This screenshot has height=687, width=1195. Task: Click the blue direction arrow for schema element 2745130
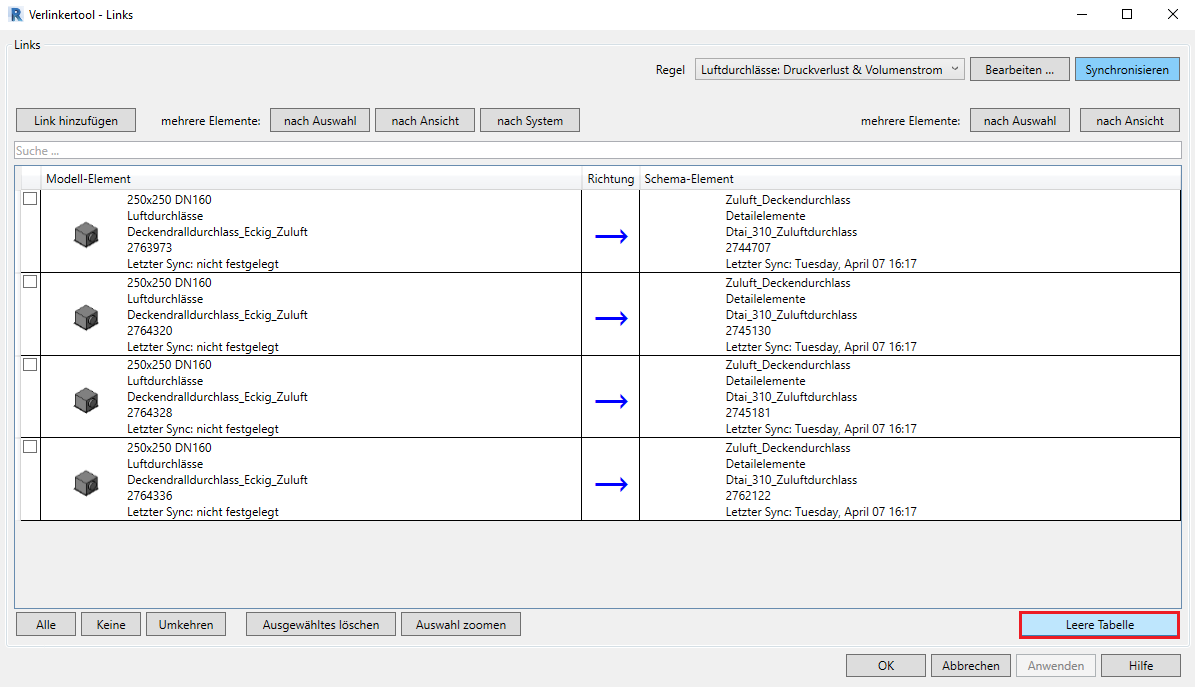click(611, 318)
